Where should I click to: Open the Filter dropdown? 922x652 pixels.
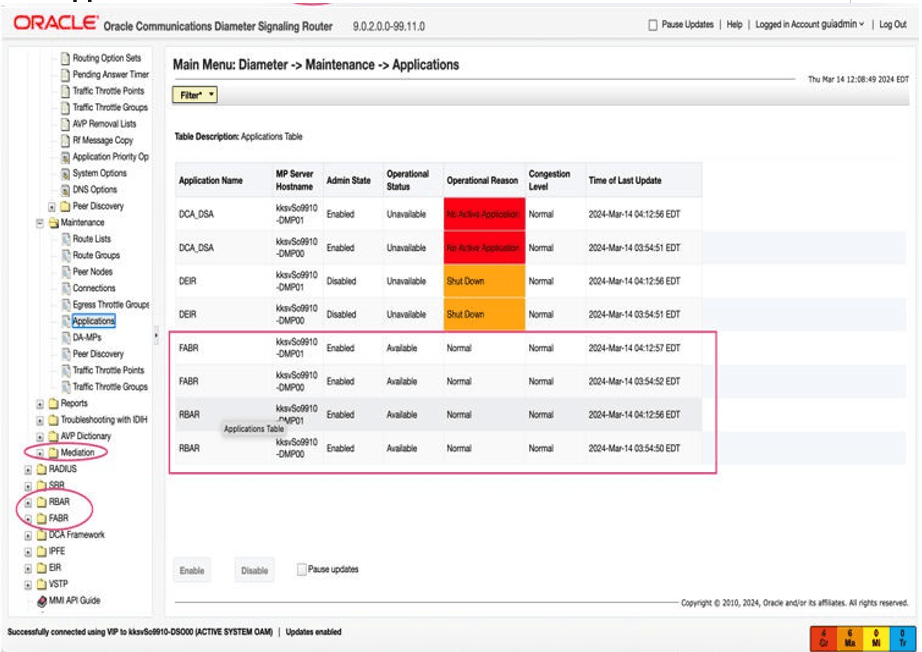point(195,95)
